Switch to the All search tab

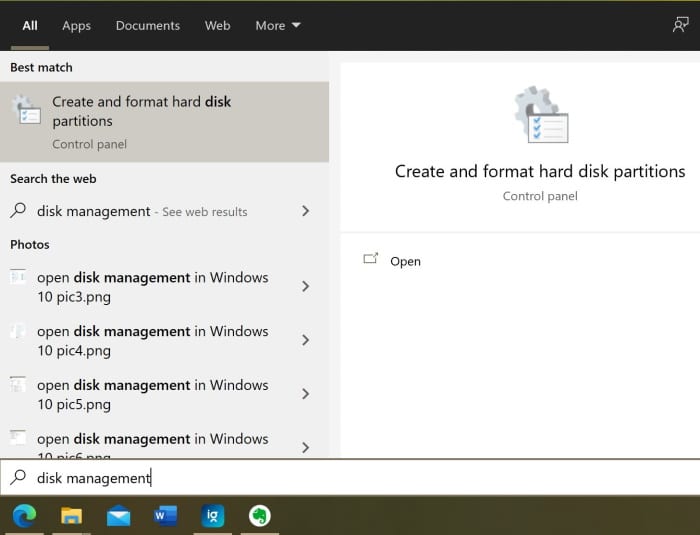(30, 25)
